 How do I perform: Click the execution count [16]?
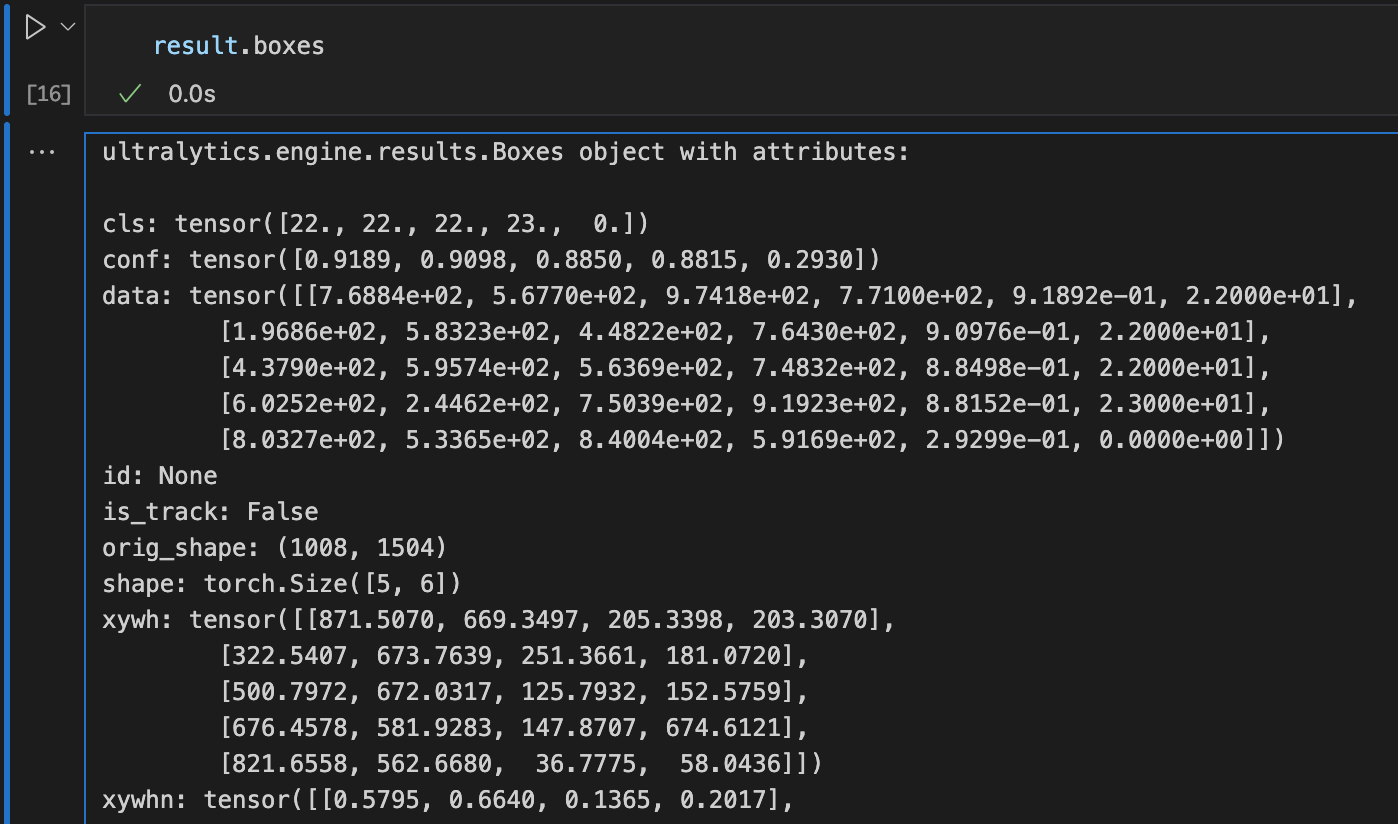(x=48, y=94)
